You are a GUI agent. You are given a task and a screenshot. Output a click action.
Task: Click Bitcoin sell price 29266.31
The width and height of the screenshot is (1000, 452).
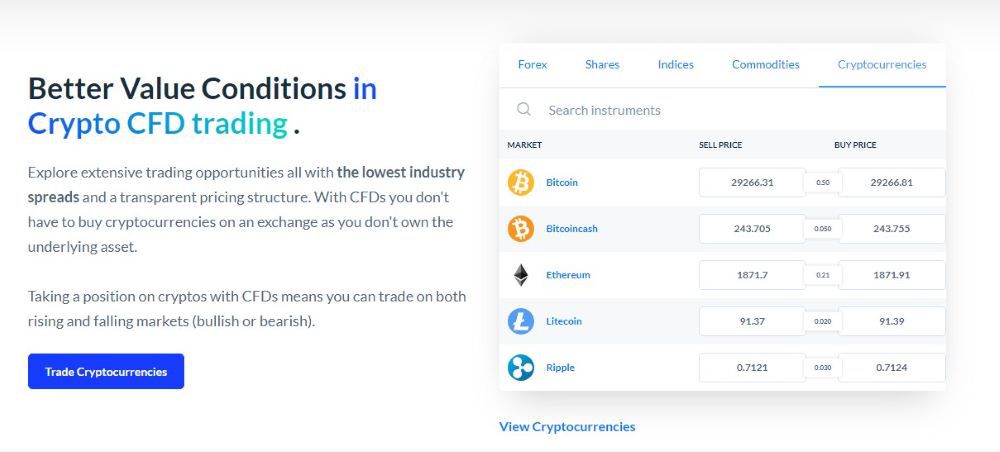(x=752, y=183)
